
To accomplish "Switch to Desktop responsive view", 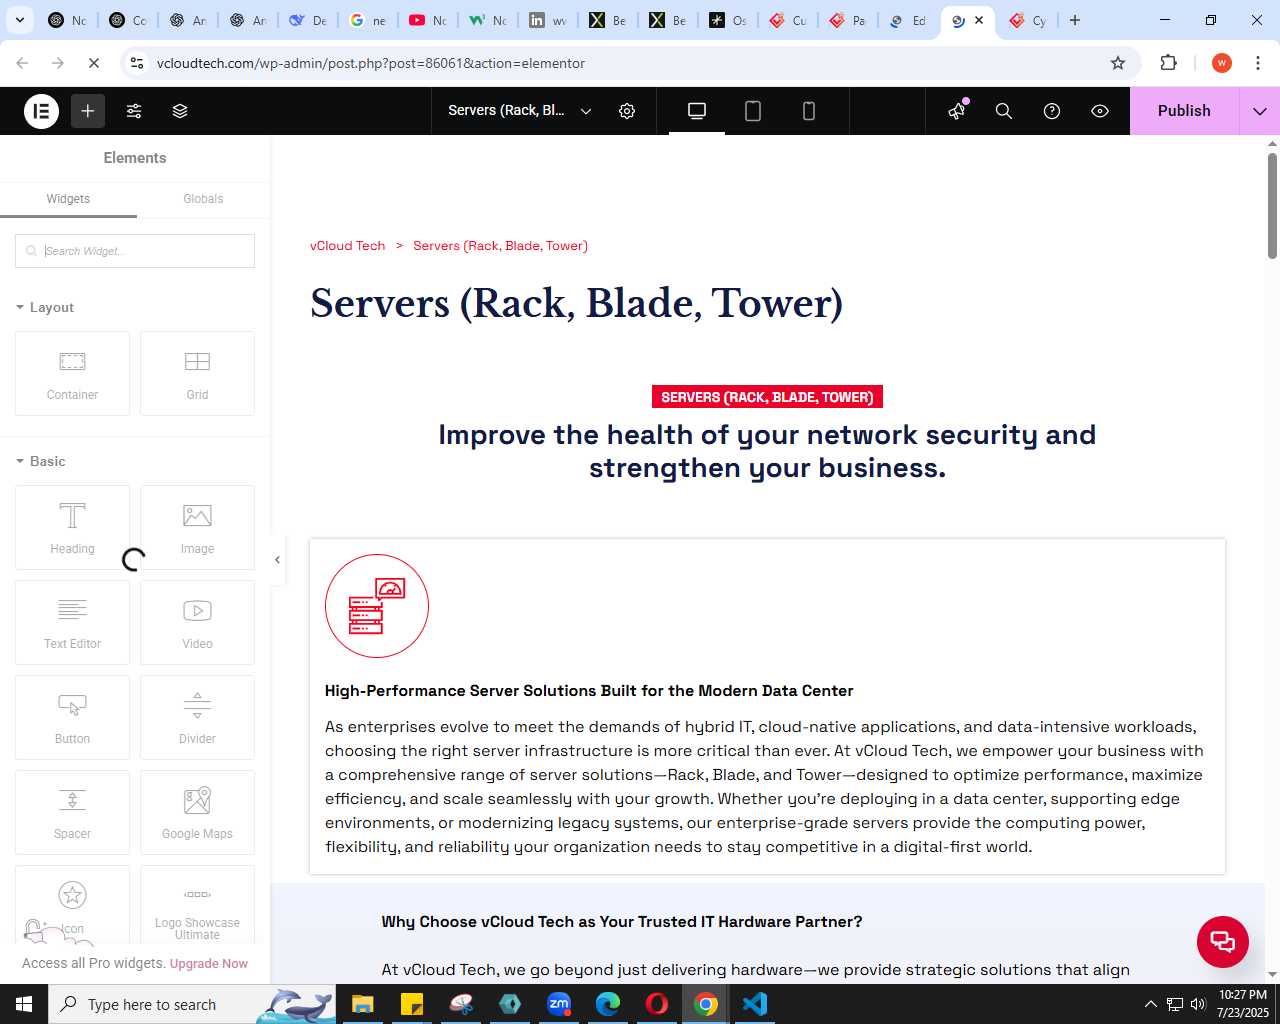I will click(697, 111).
